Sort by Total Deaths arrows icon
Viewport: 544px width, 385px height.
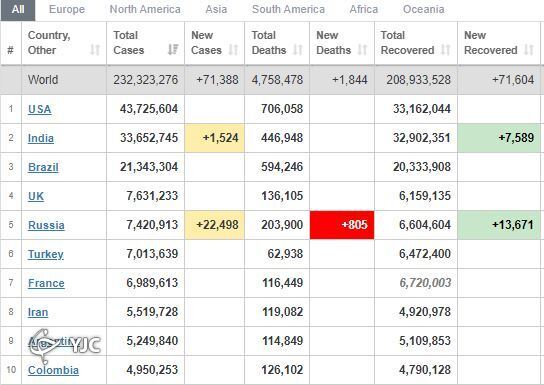point(298,50)
